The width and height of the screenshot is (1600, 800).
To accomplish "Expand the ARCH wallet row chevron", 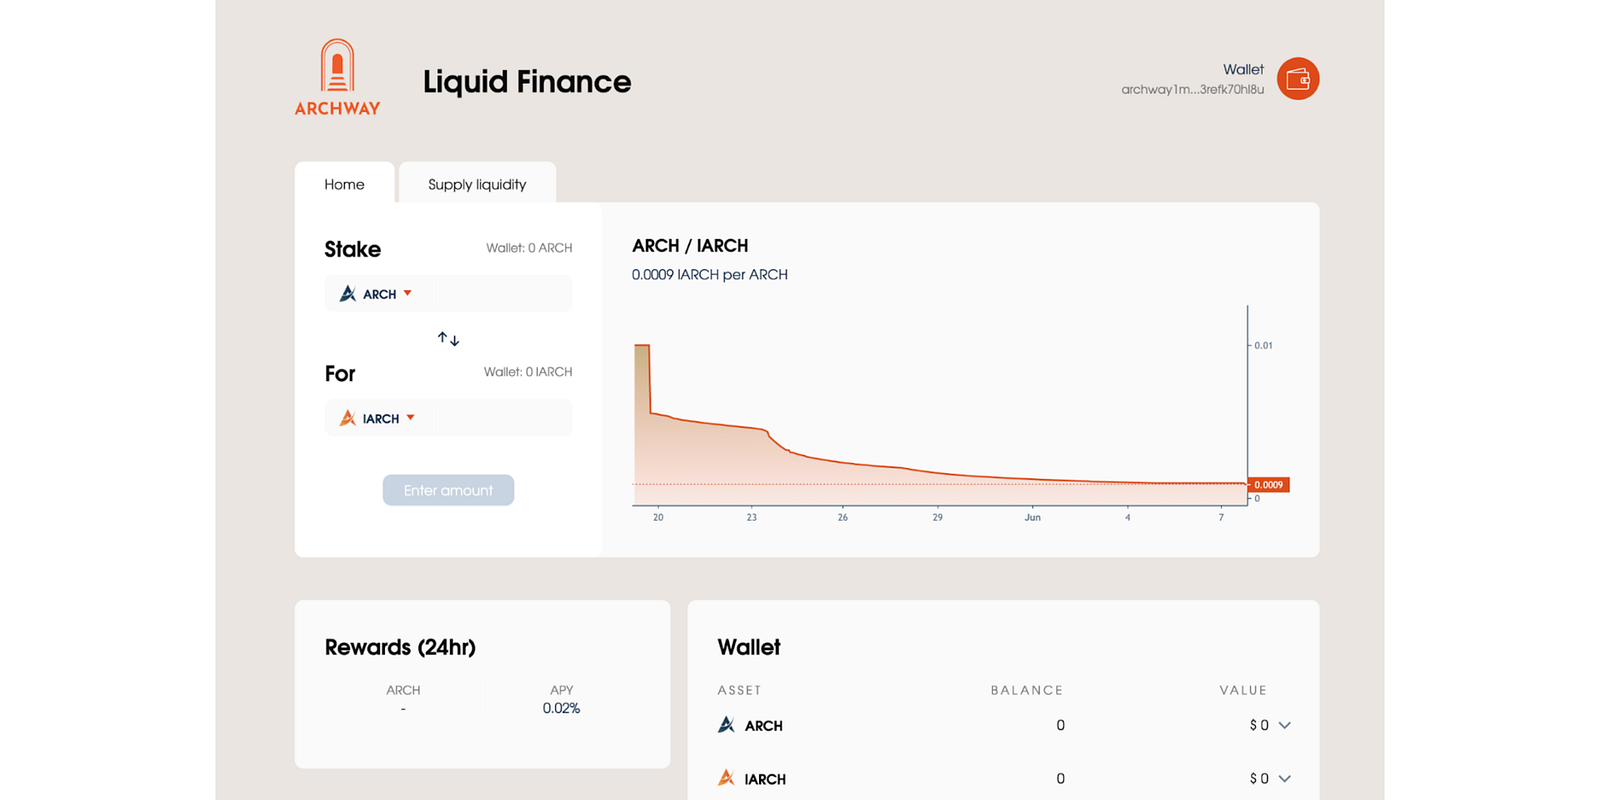I will tap(1285, 725).
